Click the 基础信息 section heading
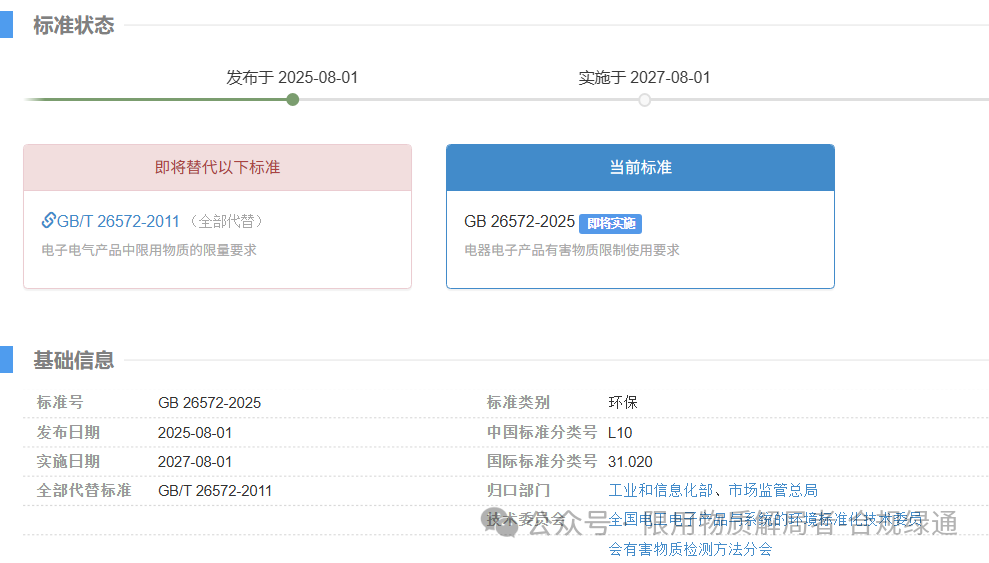989x563 pixels. [x=73, y=360]
